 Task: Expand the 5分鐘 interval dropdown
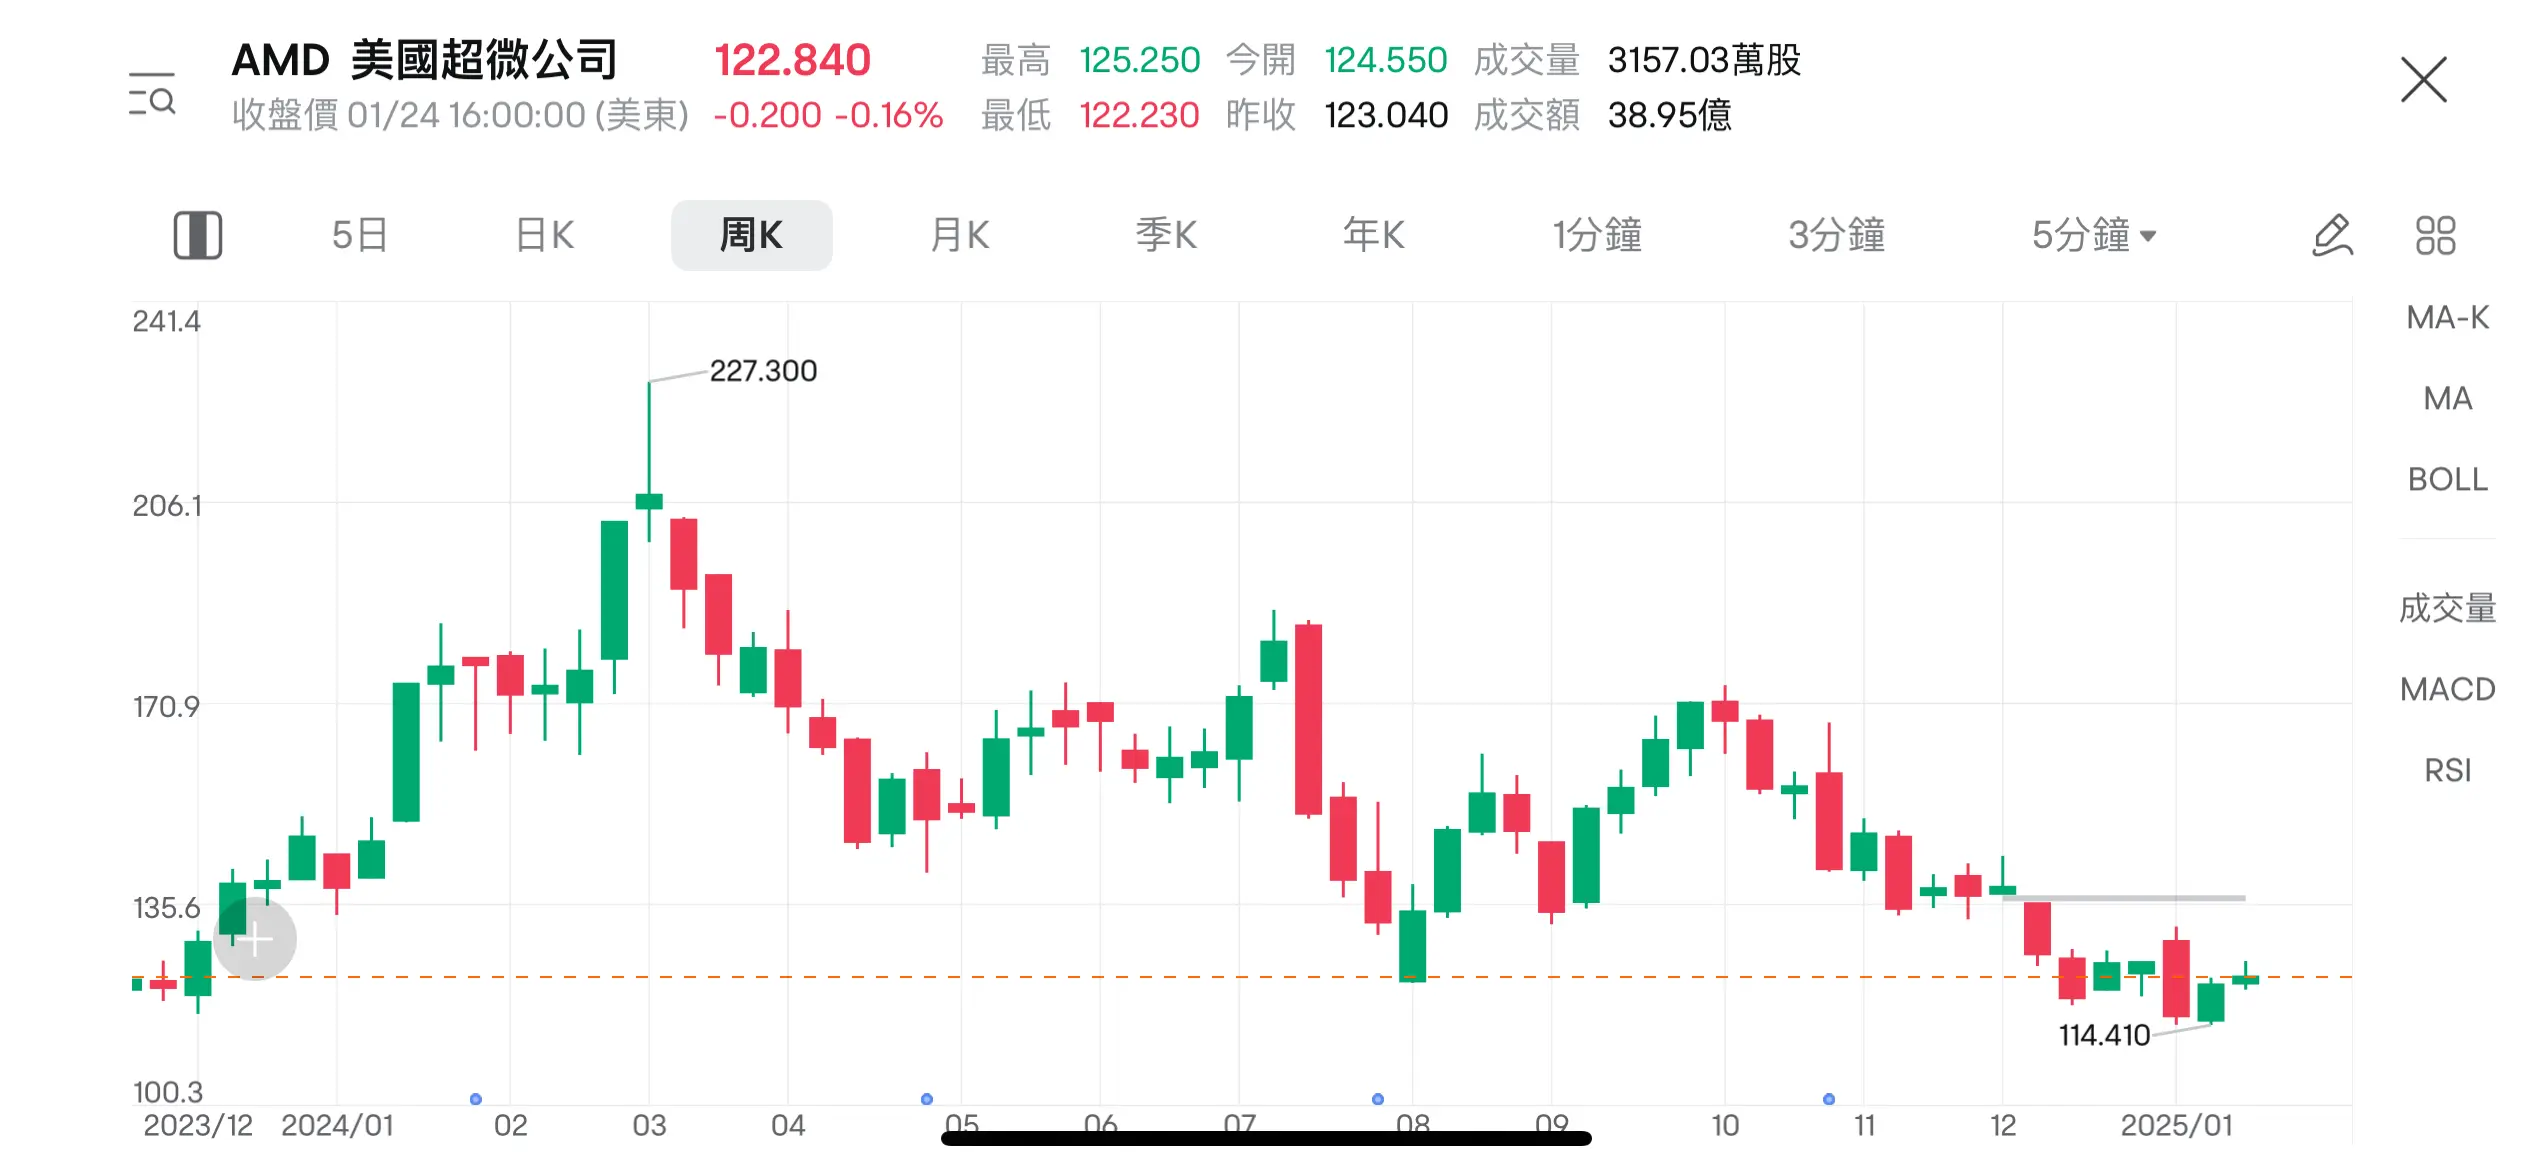point(2094,235)
